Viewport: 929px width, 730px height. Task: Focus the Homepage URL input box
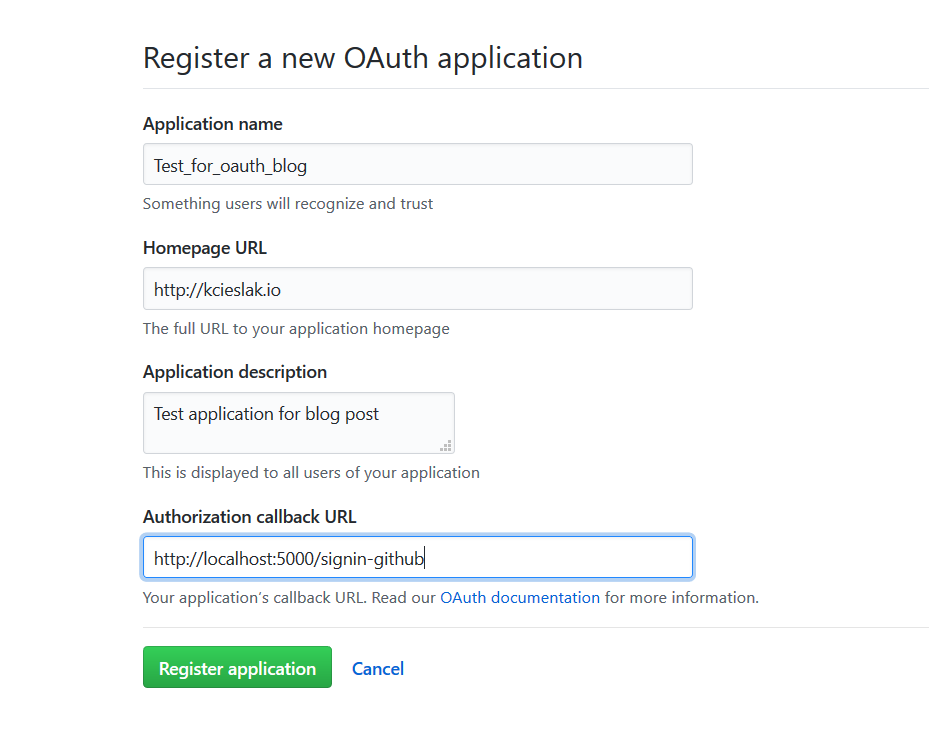click(x=417, y=289)
